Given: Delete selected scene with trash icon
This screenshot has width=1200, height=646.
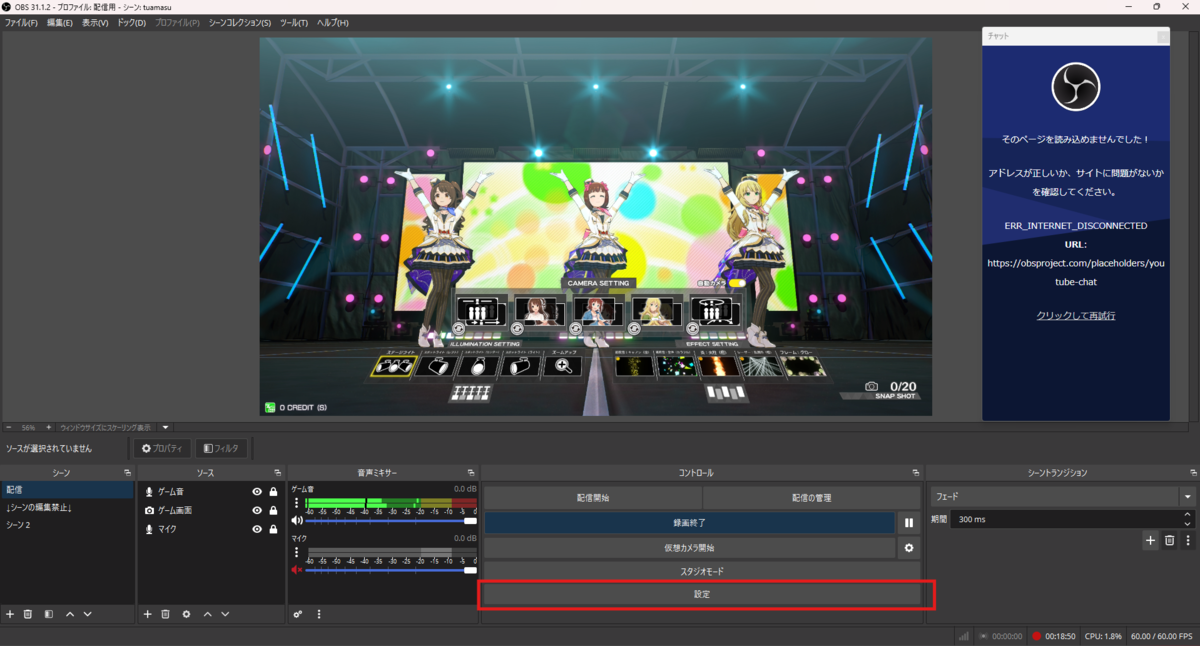Looking at the screenshot, I should [28, 614].
